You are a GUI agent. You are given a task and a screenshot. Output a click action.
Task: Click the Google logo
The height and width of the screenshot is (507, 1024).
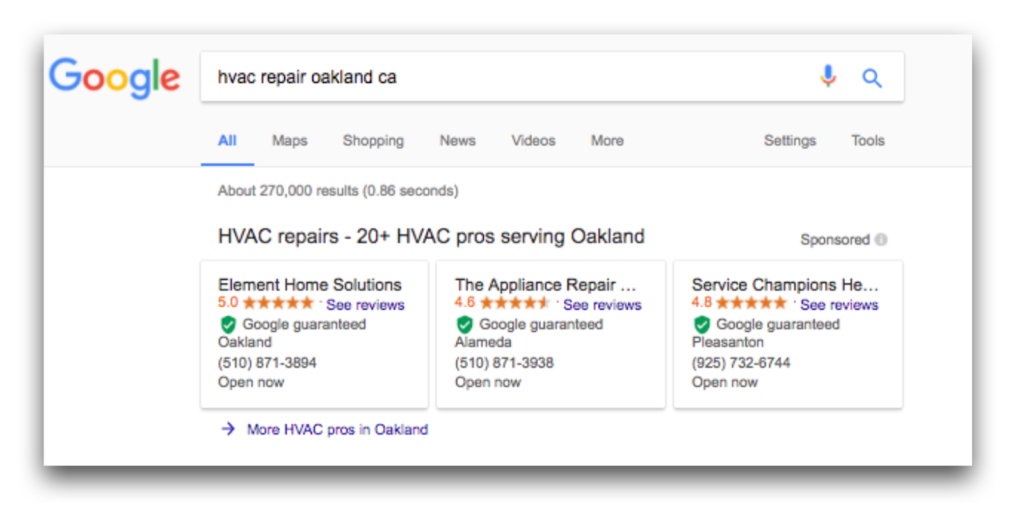[115, 78]
